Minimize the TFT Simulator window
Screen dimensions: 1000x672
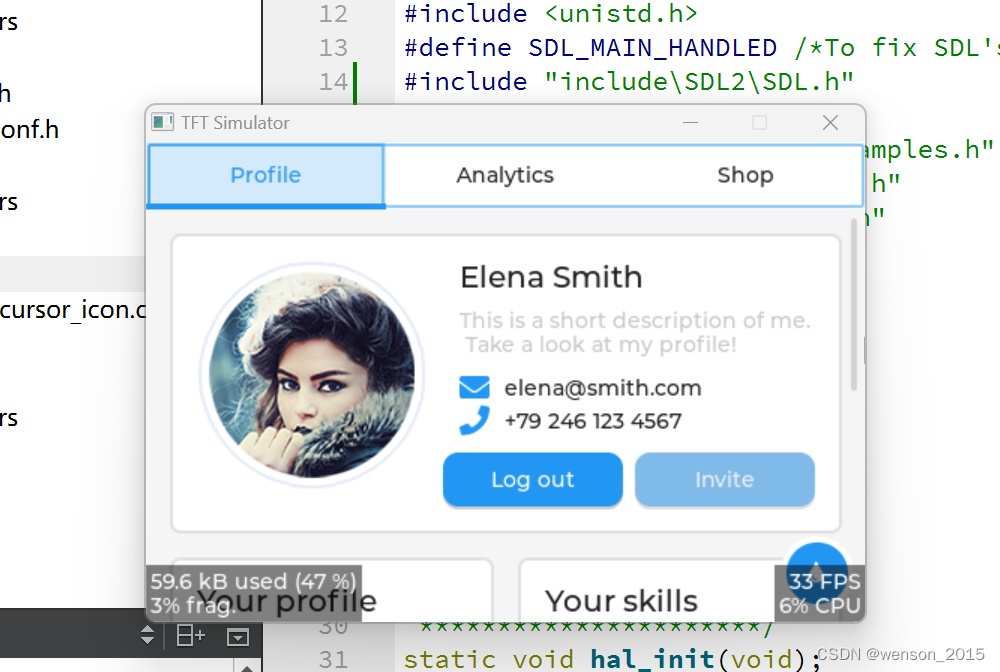(x=690, y=122)
